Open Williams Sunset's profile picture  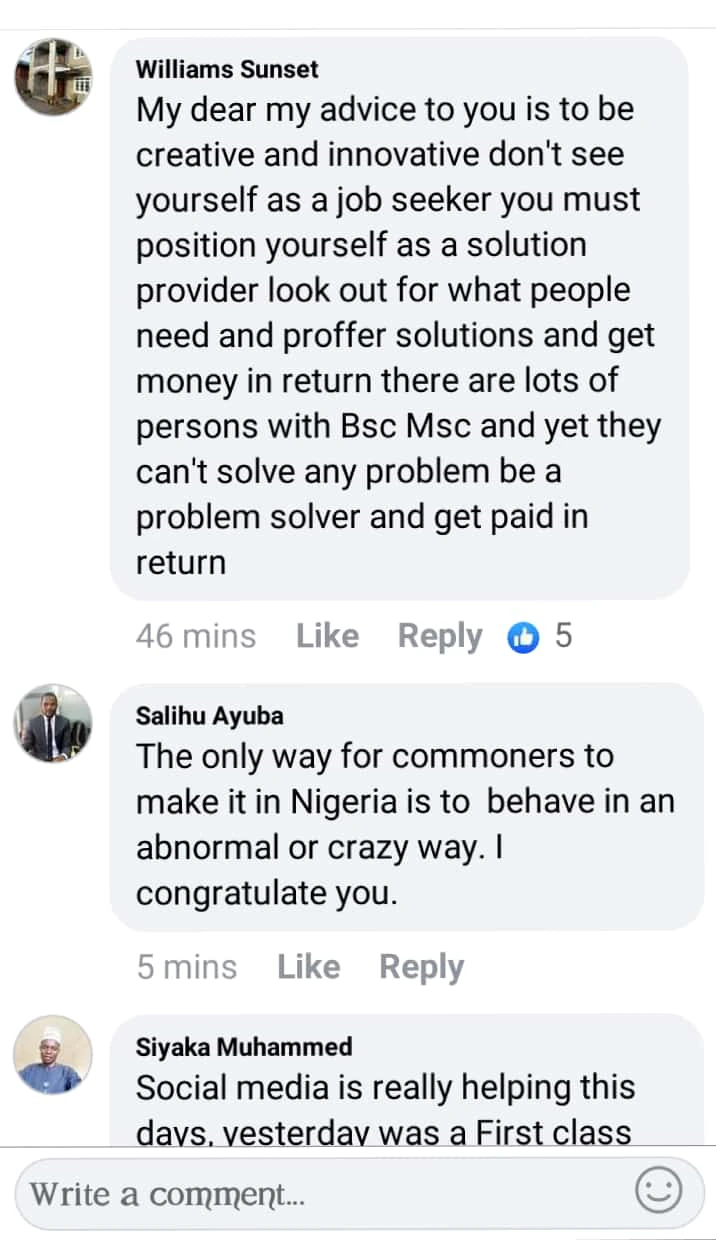click(53, 78)
